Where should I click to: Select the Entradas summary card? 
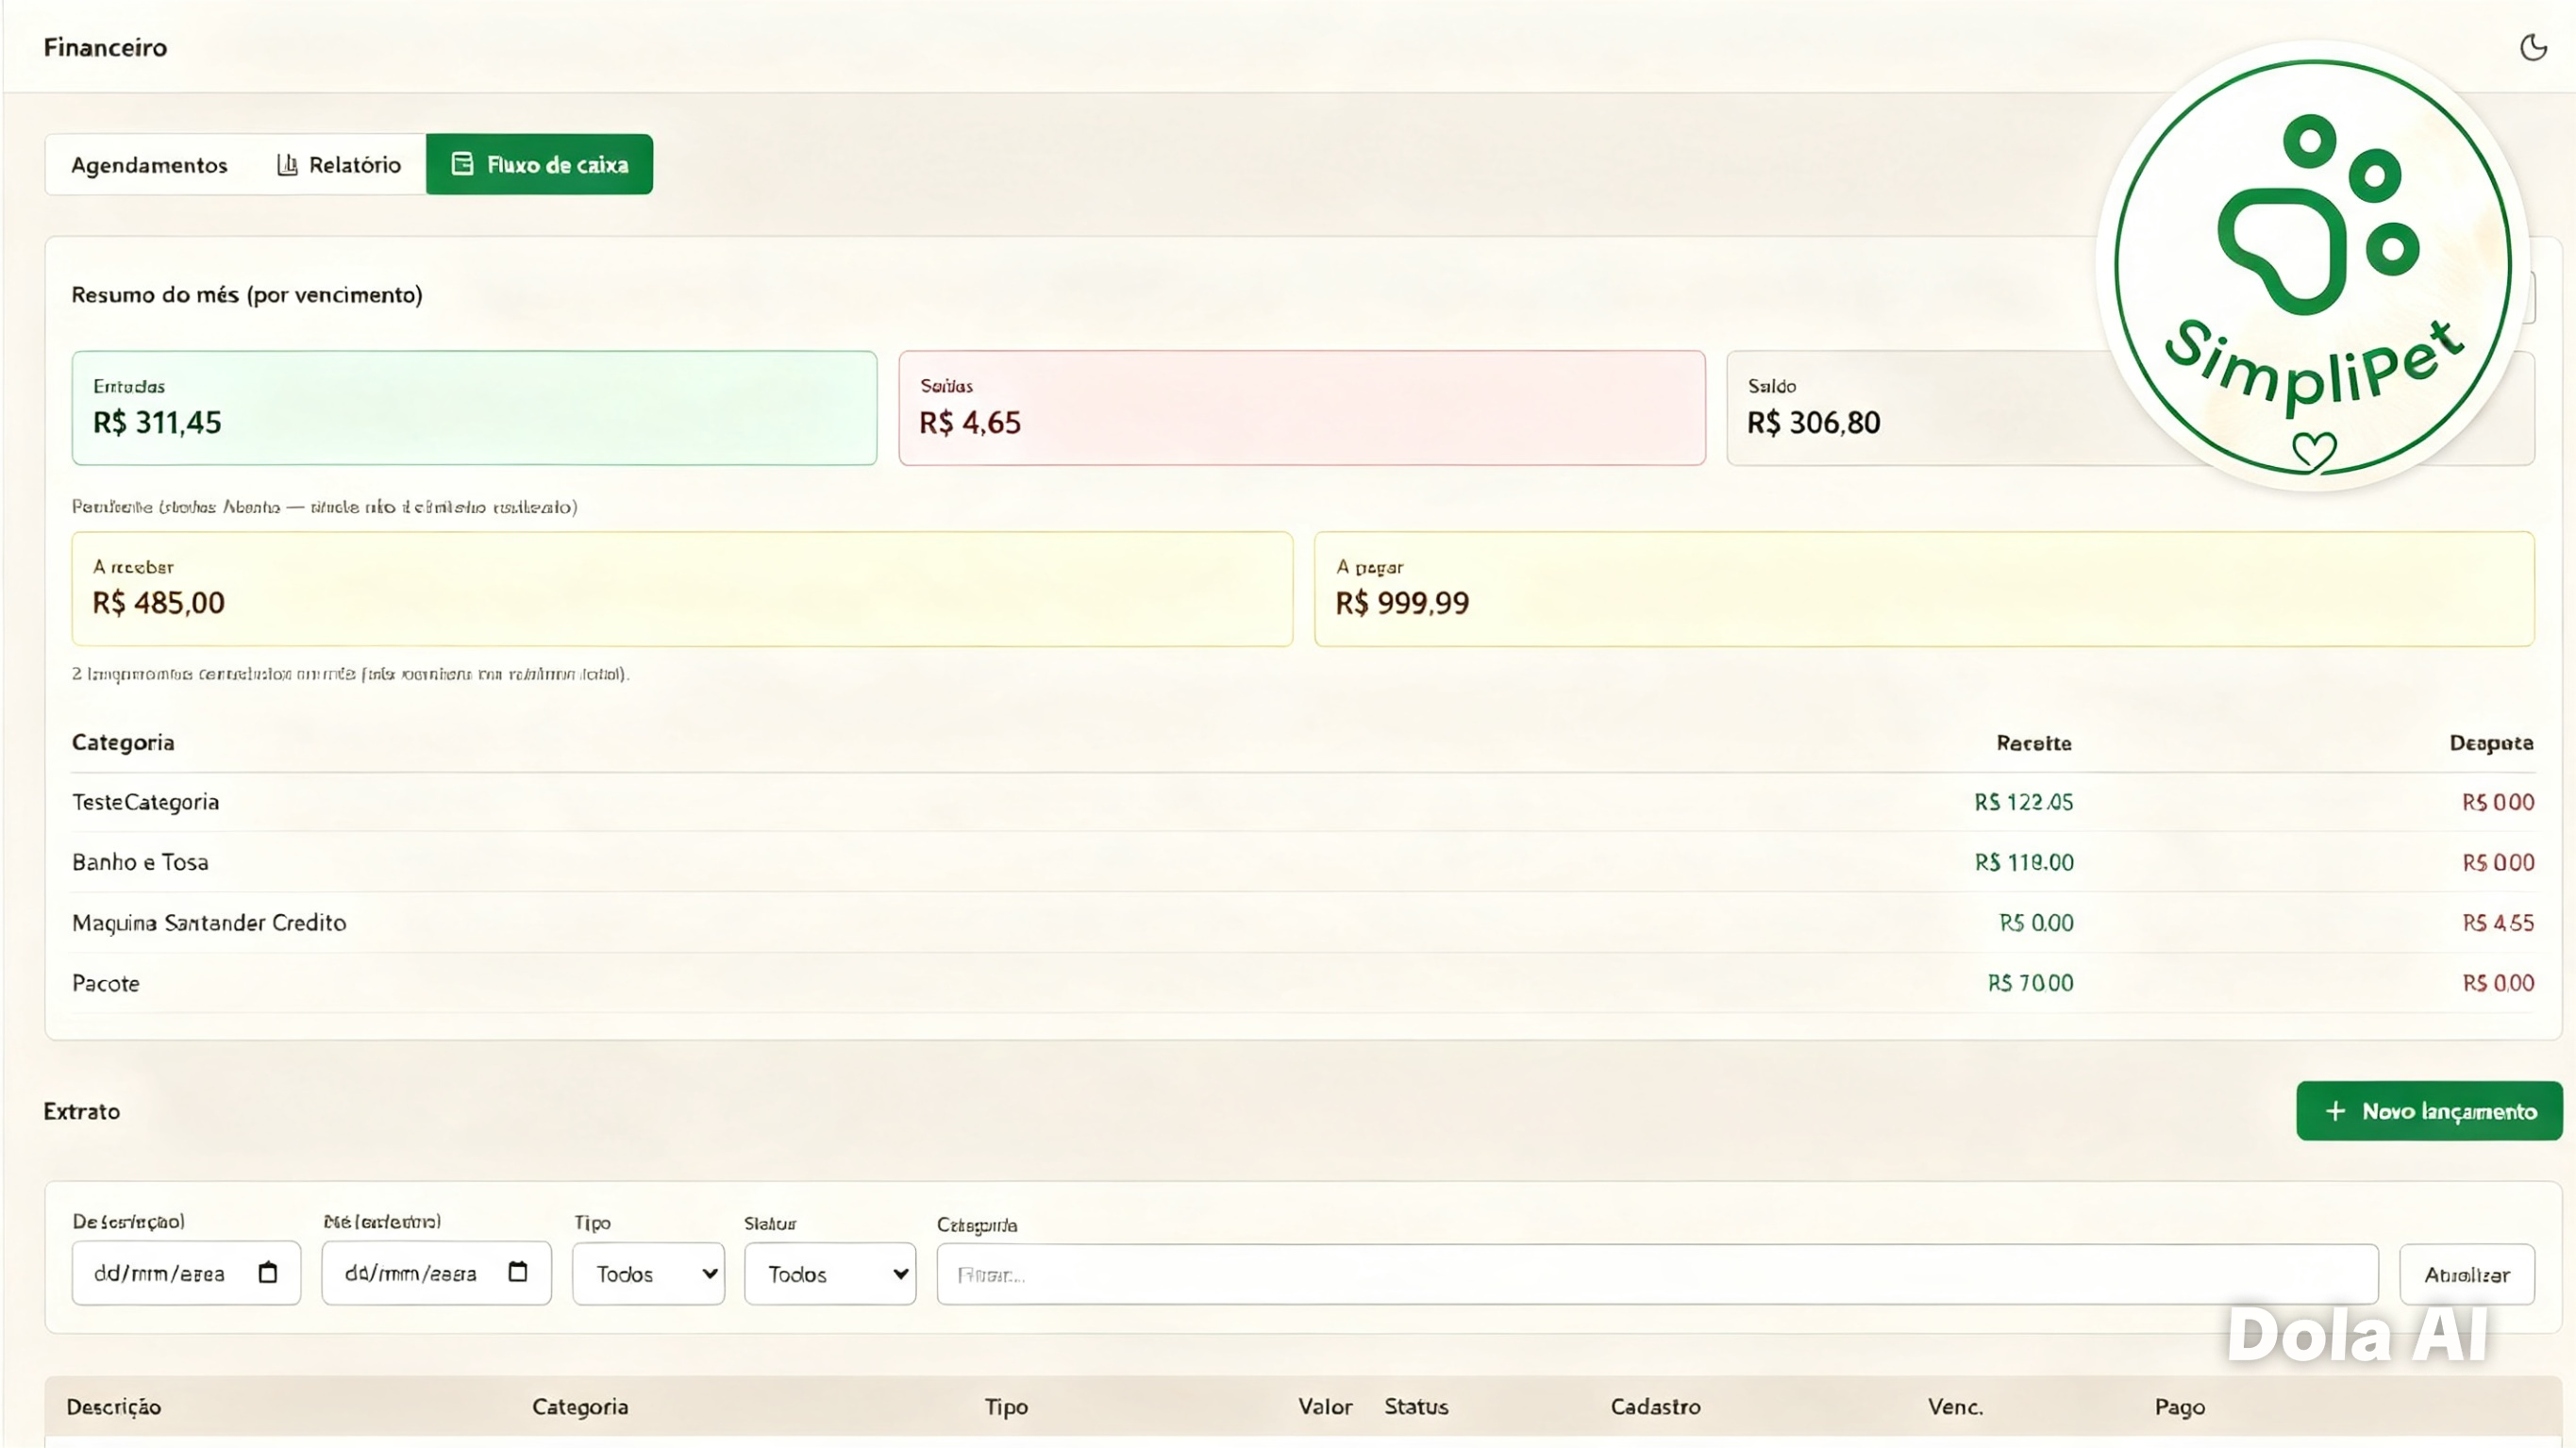coord(474,408)
